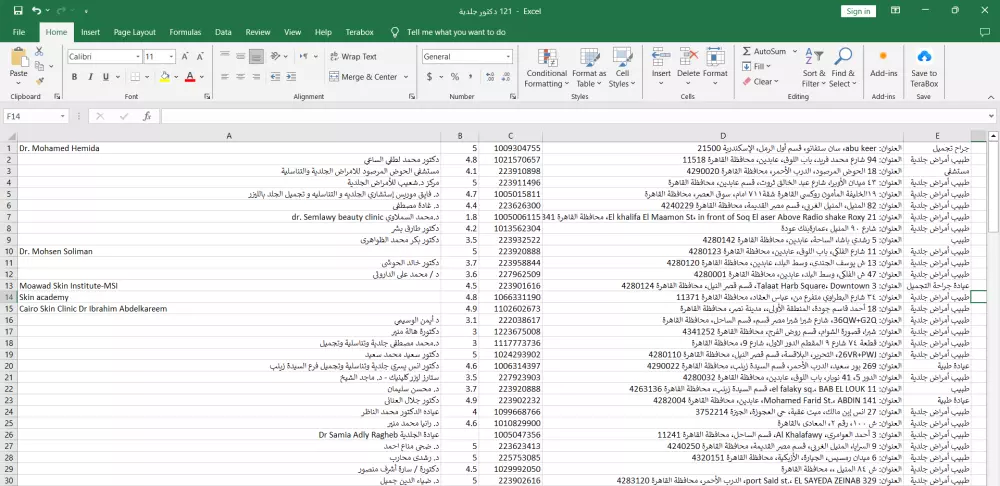
Task: Click the Align Right icon
Action: [x=256, y=77]
